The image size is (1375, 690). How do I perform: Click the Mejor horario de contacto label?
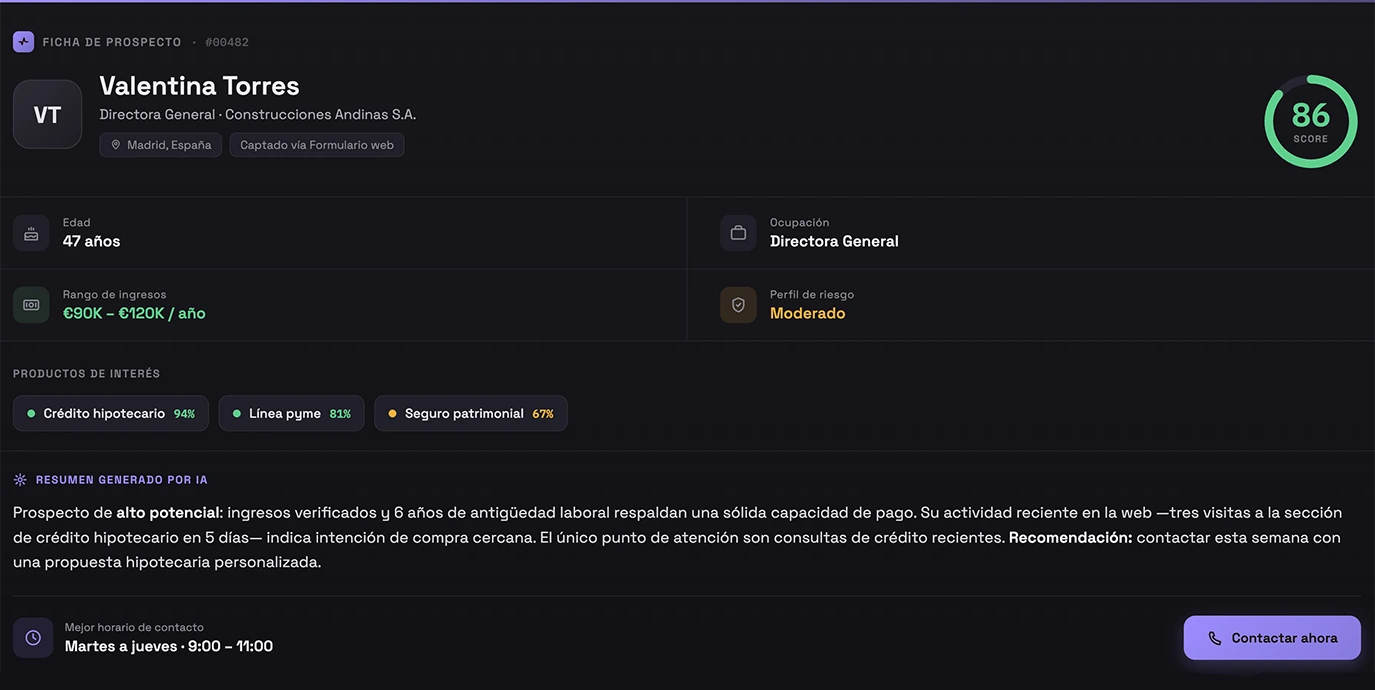134,627
